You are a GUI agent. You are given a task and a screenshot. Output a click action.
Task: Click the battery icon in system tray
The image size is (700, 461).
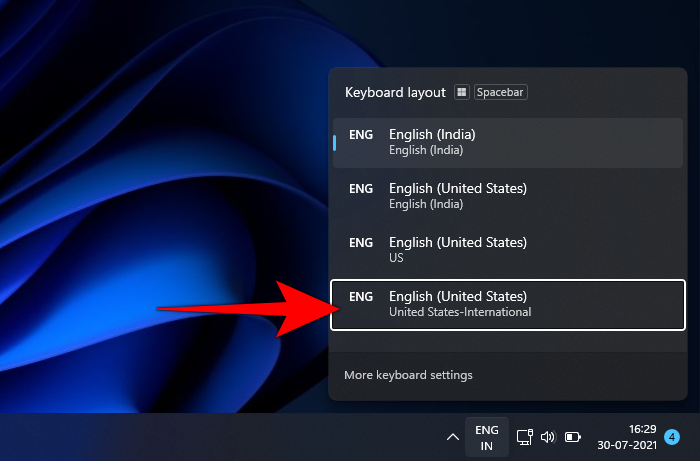(x=573, y=437)
